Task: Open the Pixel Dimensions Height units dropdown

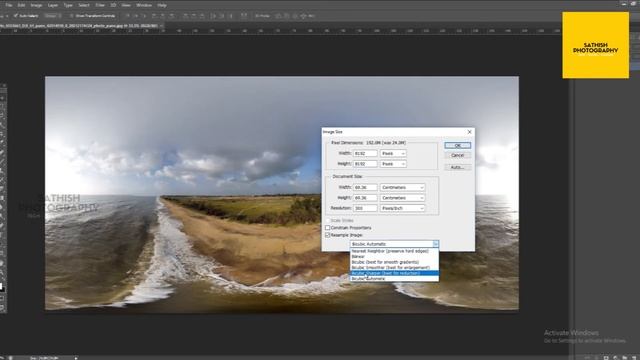Action: [393, 164]
